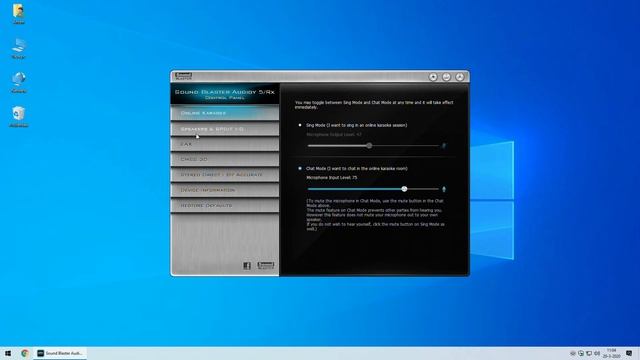Select the This PC desktop icon
This screenshot has height=360, width=640.
tap(18, 48)
